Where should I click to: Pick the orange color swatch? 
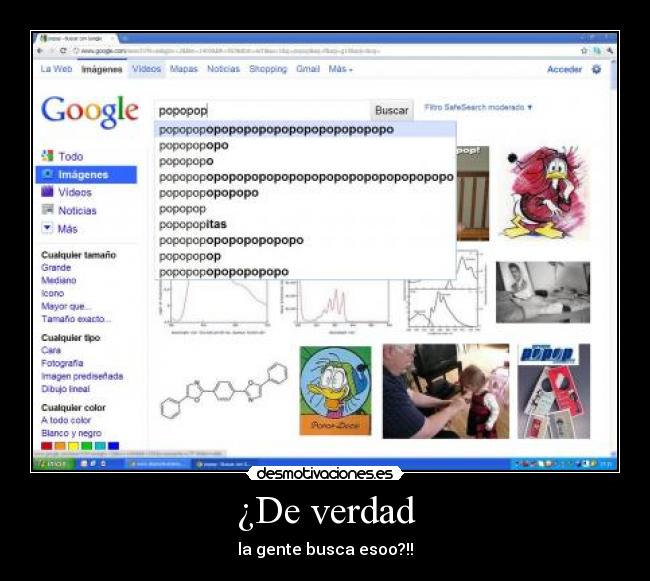click(x=60, y=446)
